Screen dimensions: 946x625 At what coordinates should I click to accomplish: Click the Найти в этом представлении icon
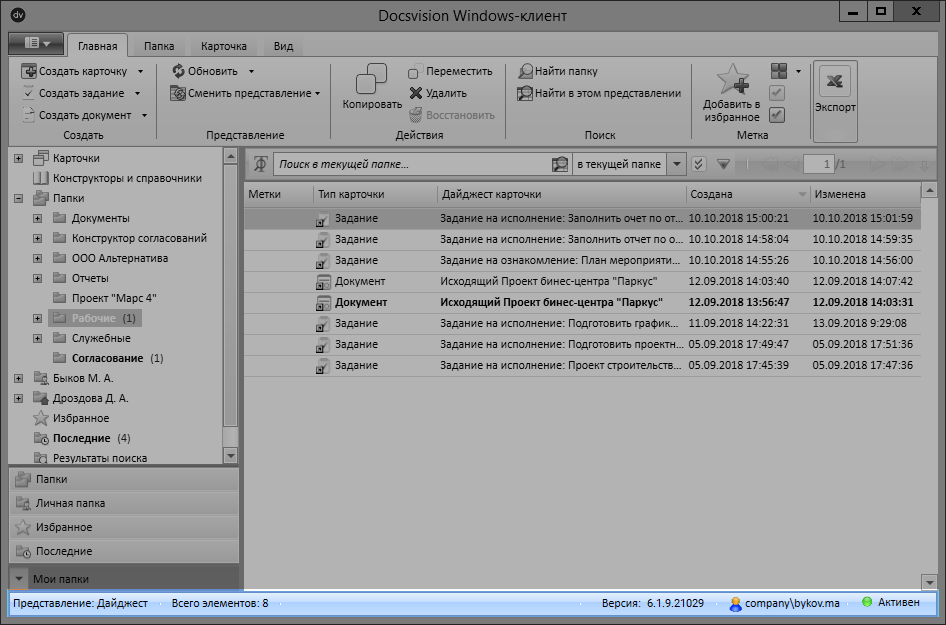[525, 92]
